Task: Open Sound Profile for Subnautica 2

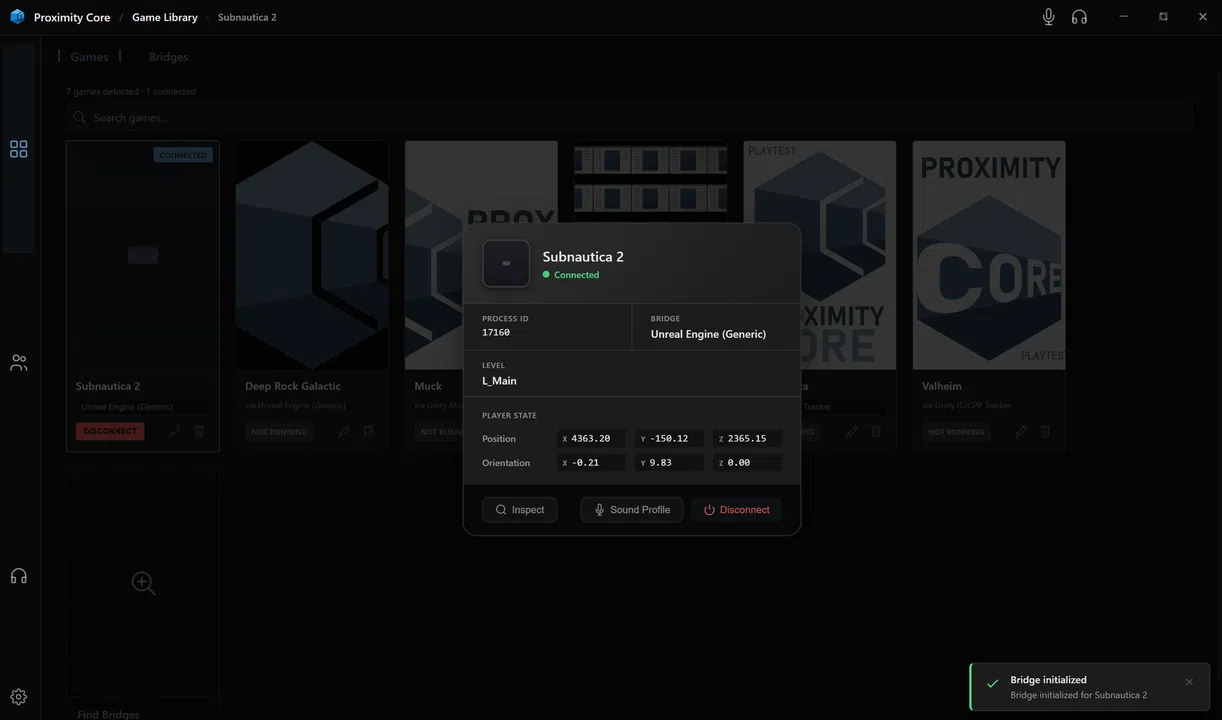Action: coord(632,510)
